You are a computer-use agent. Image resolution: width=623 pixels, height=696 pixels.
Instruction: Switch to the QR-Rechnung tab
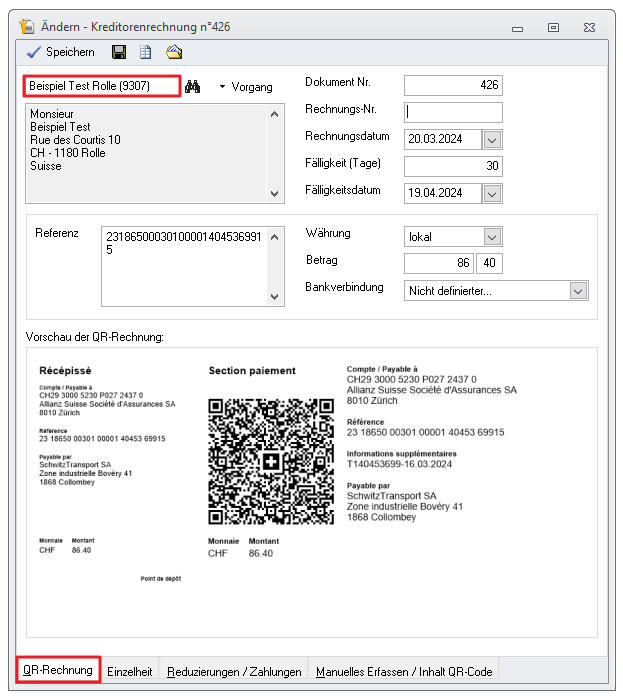[58, 670]
